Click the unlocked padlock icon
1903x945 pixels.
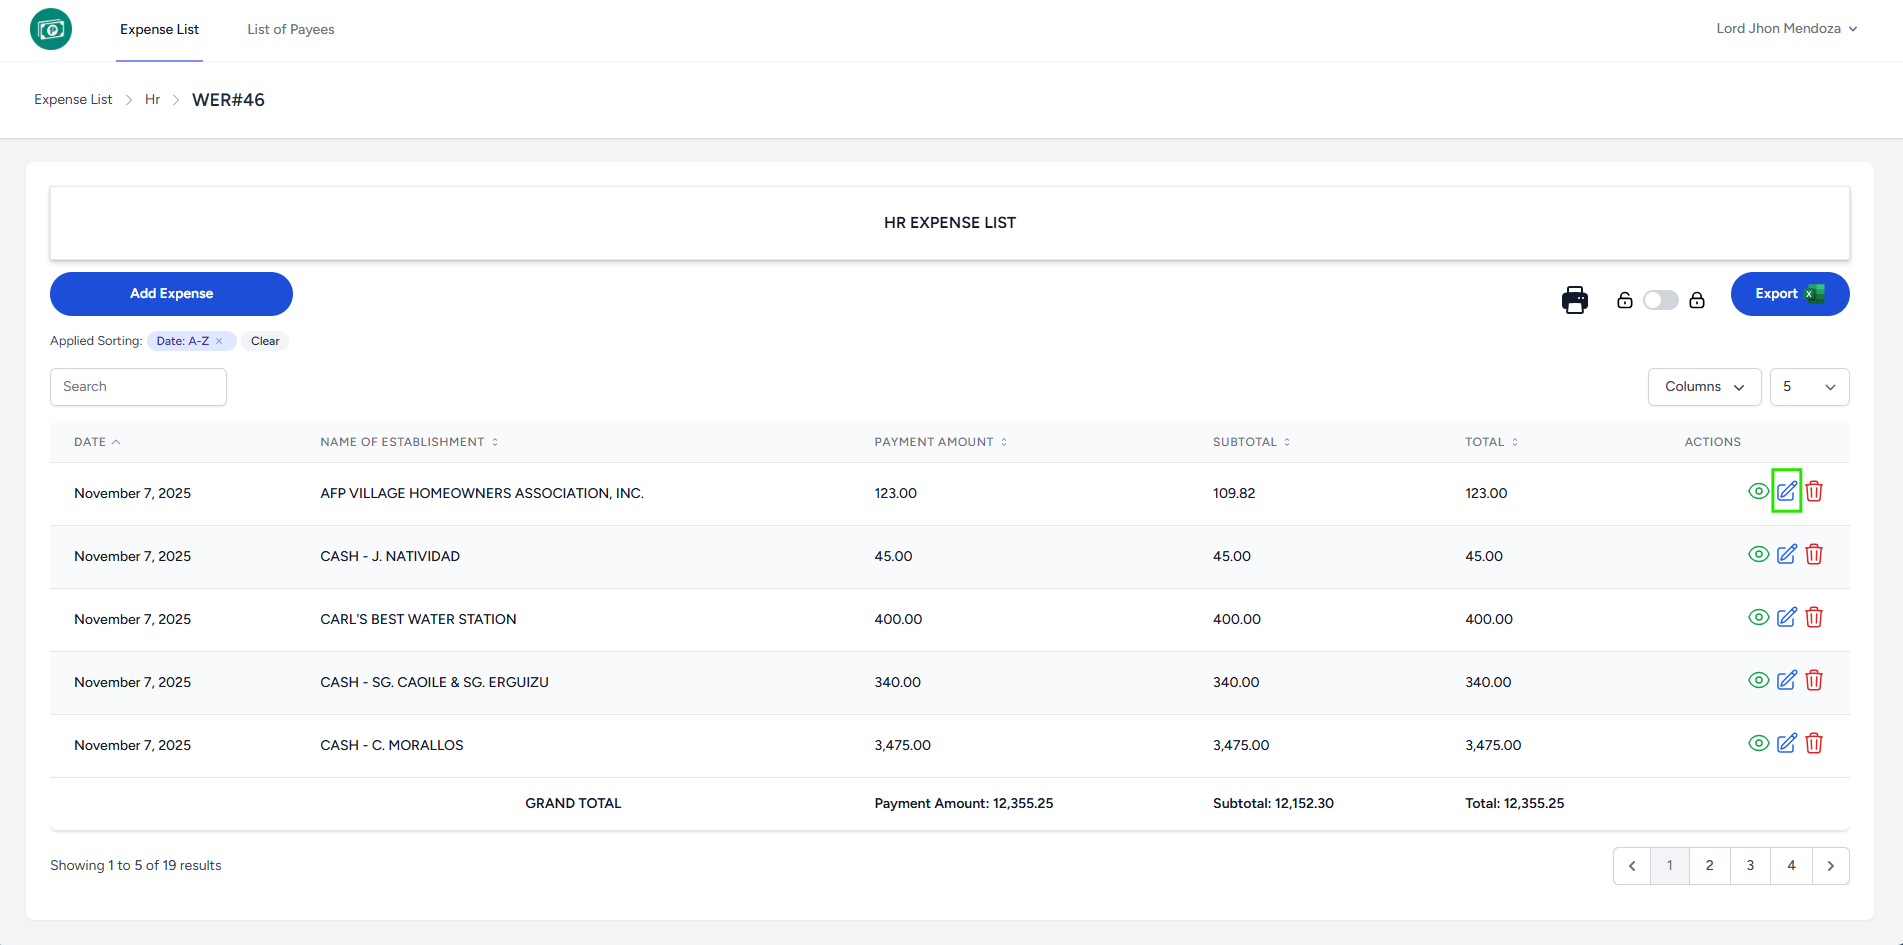click(x=1625, y=300)
